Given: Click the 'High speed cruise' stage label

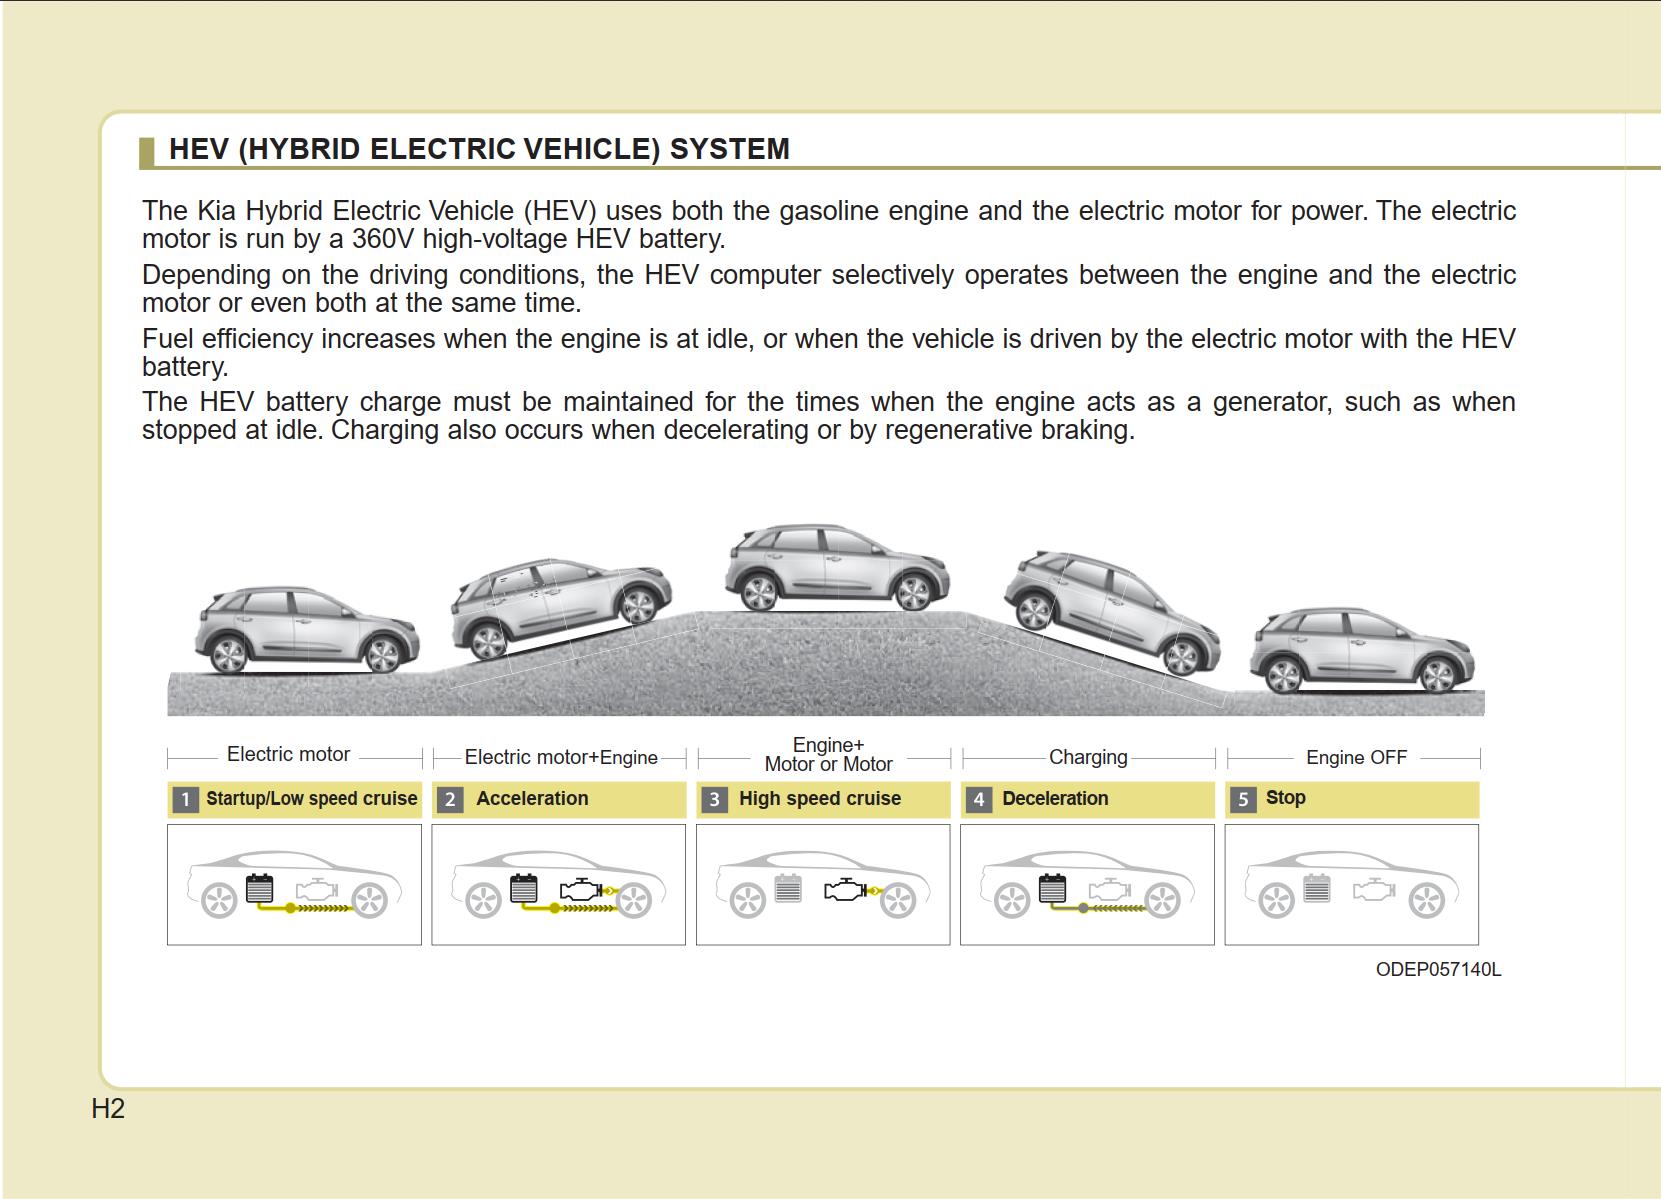Looking at the screenshot, I should tap(820, 799).
